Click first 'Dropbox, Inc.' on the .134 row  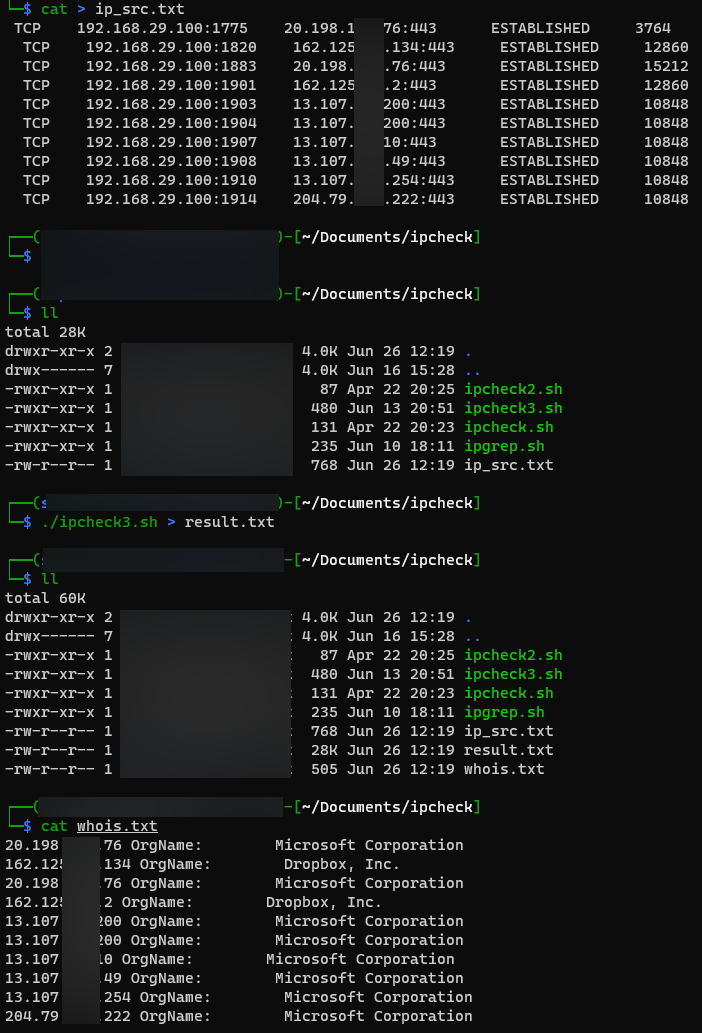(342, 864)
